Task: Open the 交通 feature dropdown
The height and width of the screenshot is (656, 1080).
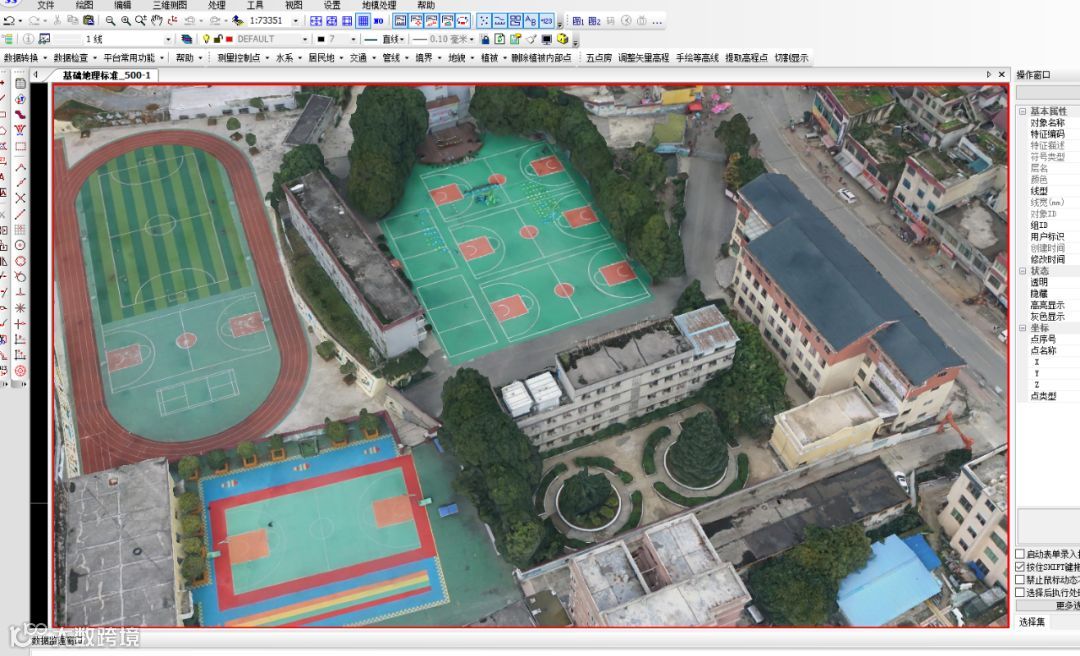Action: 363,58
